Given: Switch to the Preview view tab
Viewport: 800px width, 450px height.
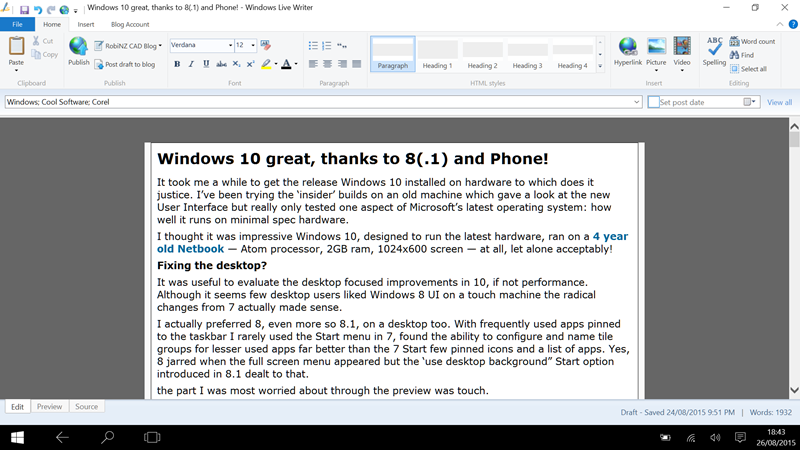Looking at the screenshot, I should (49, 407).
